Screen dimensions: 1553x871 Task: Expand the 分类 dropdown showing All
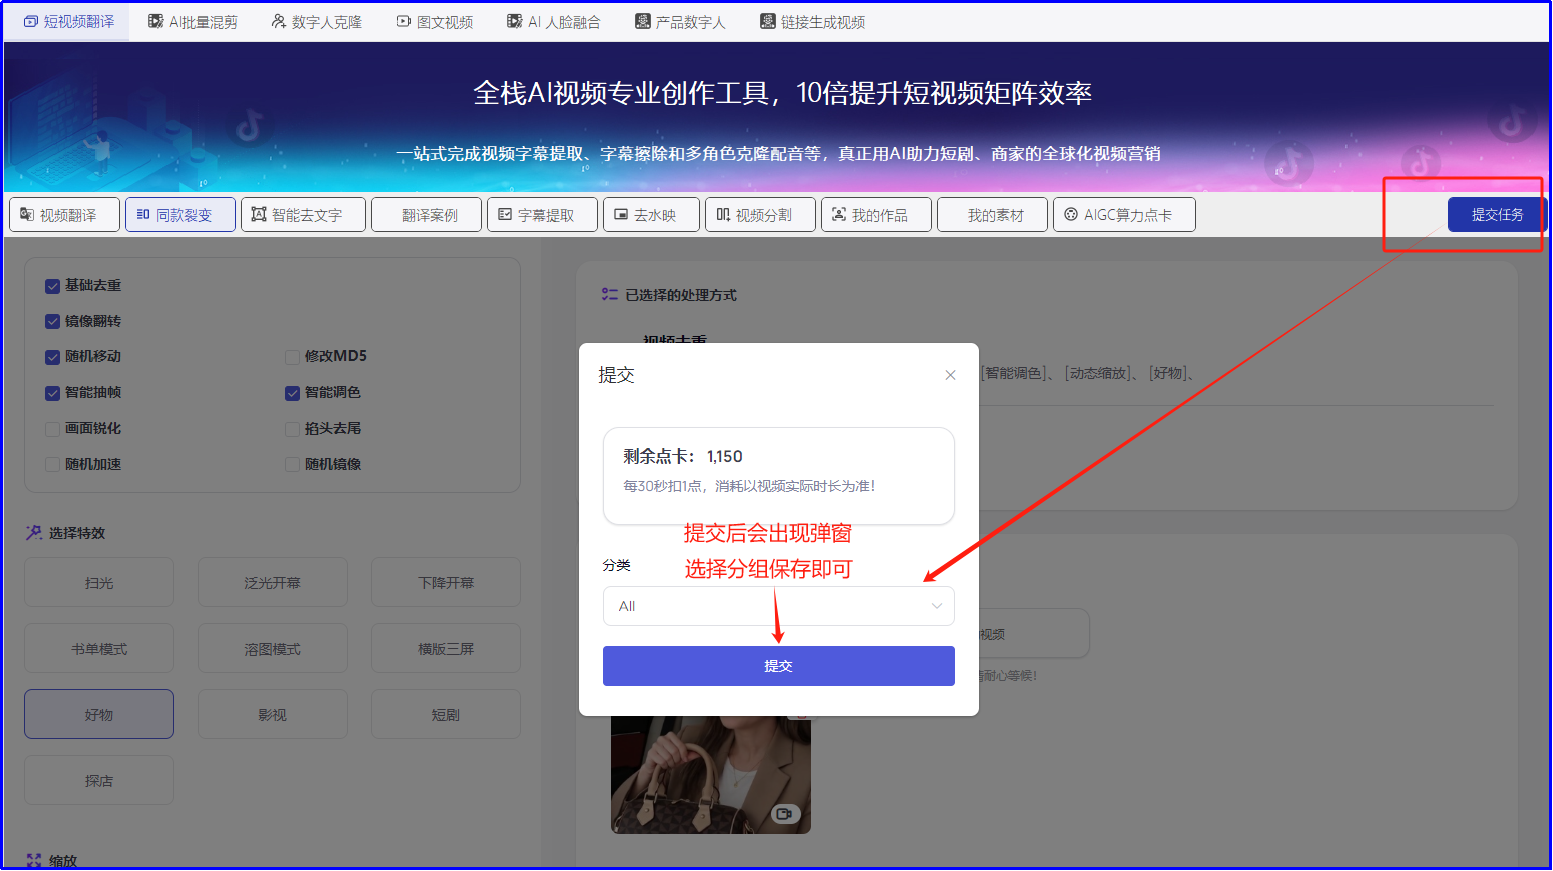pos(778,606)
